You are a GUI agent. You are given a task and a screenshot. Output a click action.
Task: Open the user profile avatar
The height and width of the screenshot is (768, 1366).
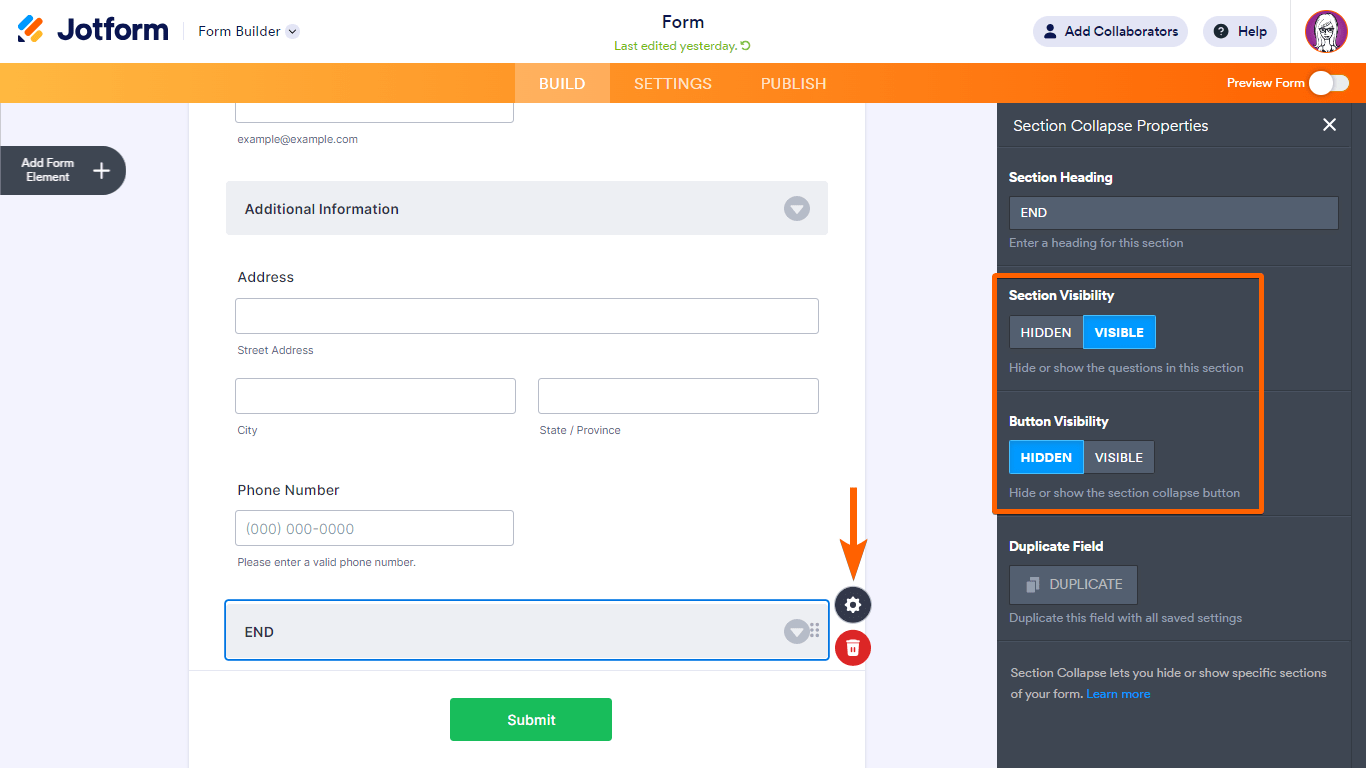click(x=1326, y=32)
